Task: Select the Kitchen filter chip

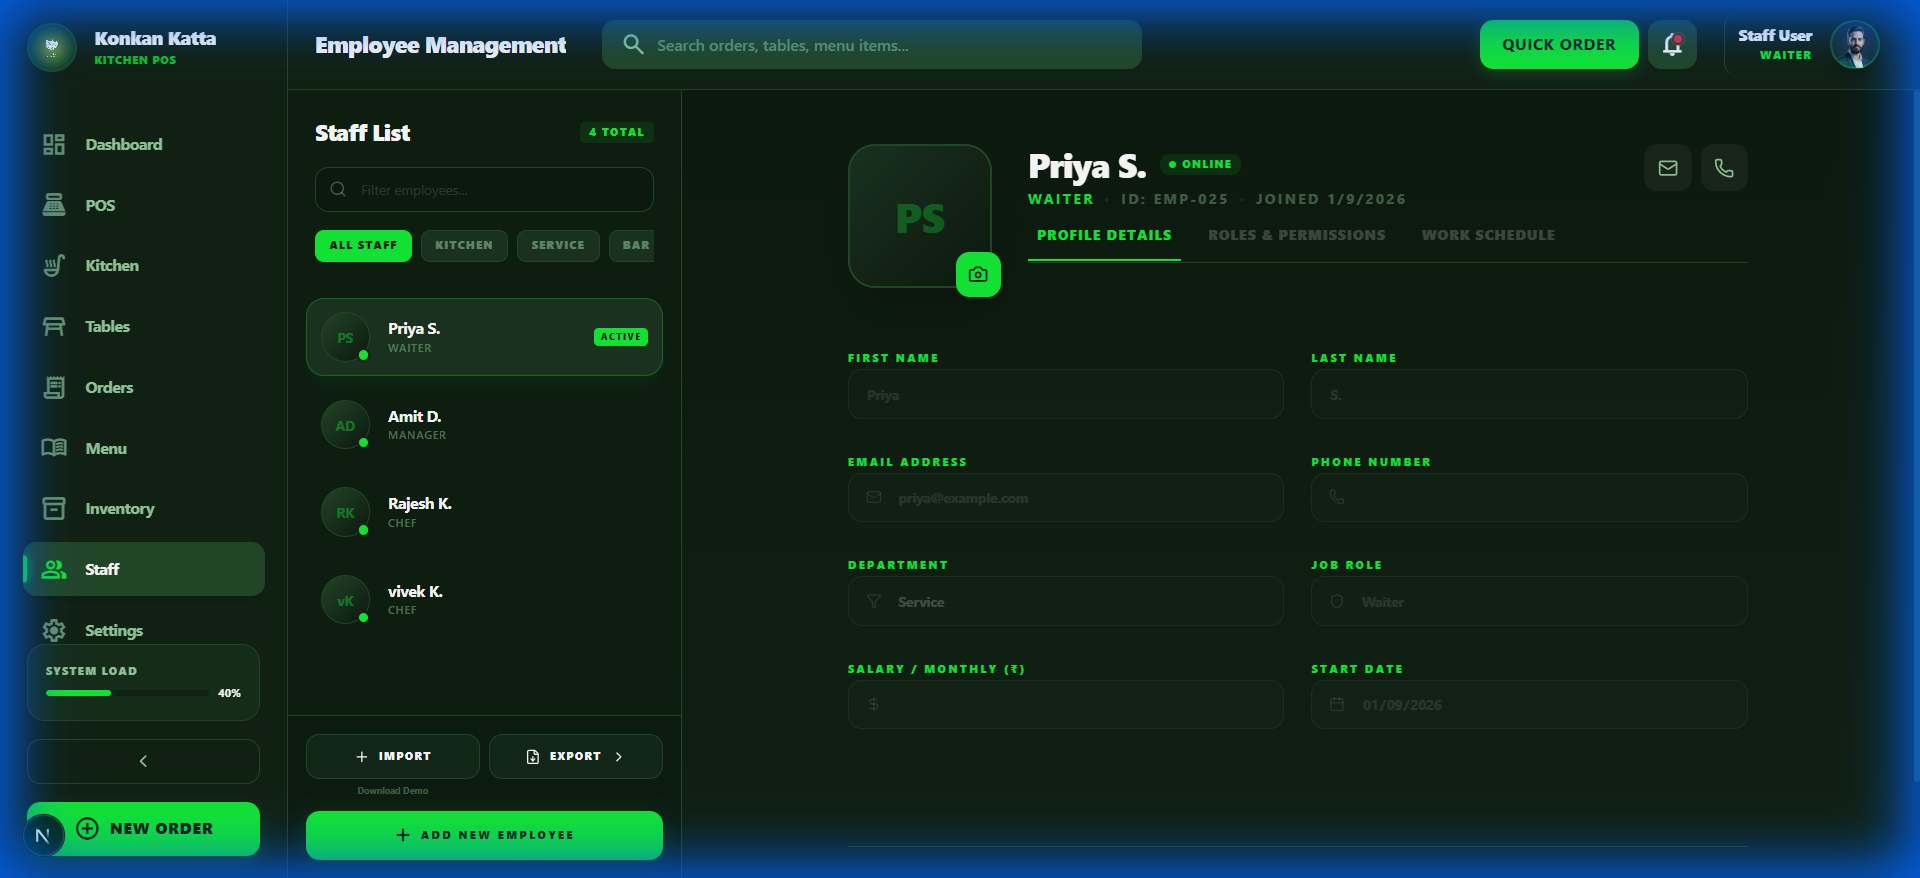Action: [464, 245]
